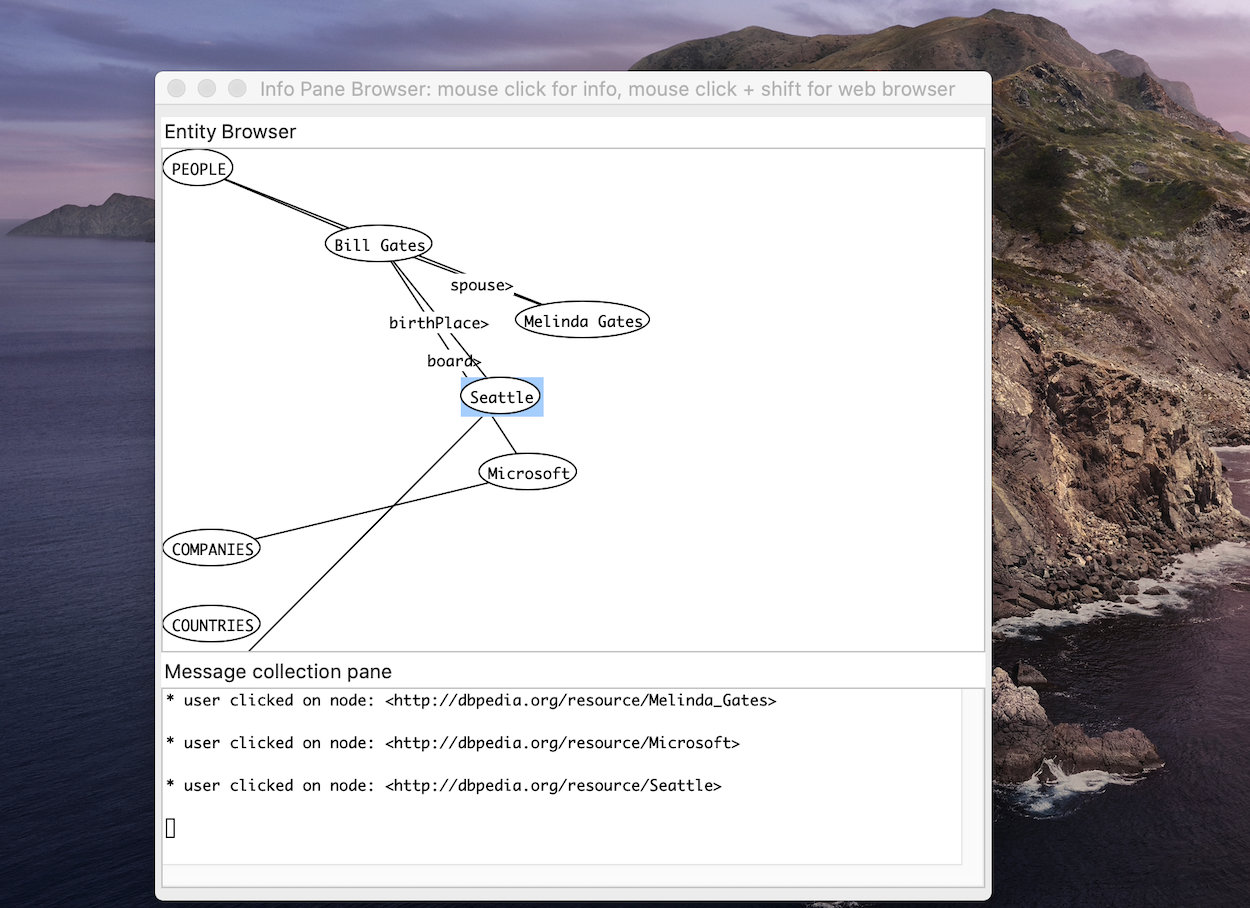Click the birthPlace> relationship label
This screenshot has width=1250, height=908.
click(438, 323)
